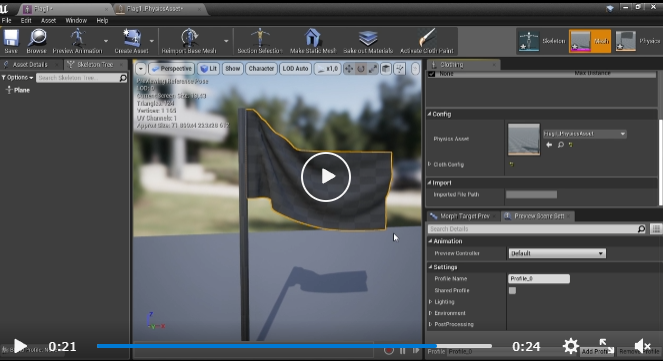Screen dimensions: 663x361
Task: Click the Make Static Mesh icon
Action: pos(312,38)
